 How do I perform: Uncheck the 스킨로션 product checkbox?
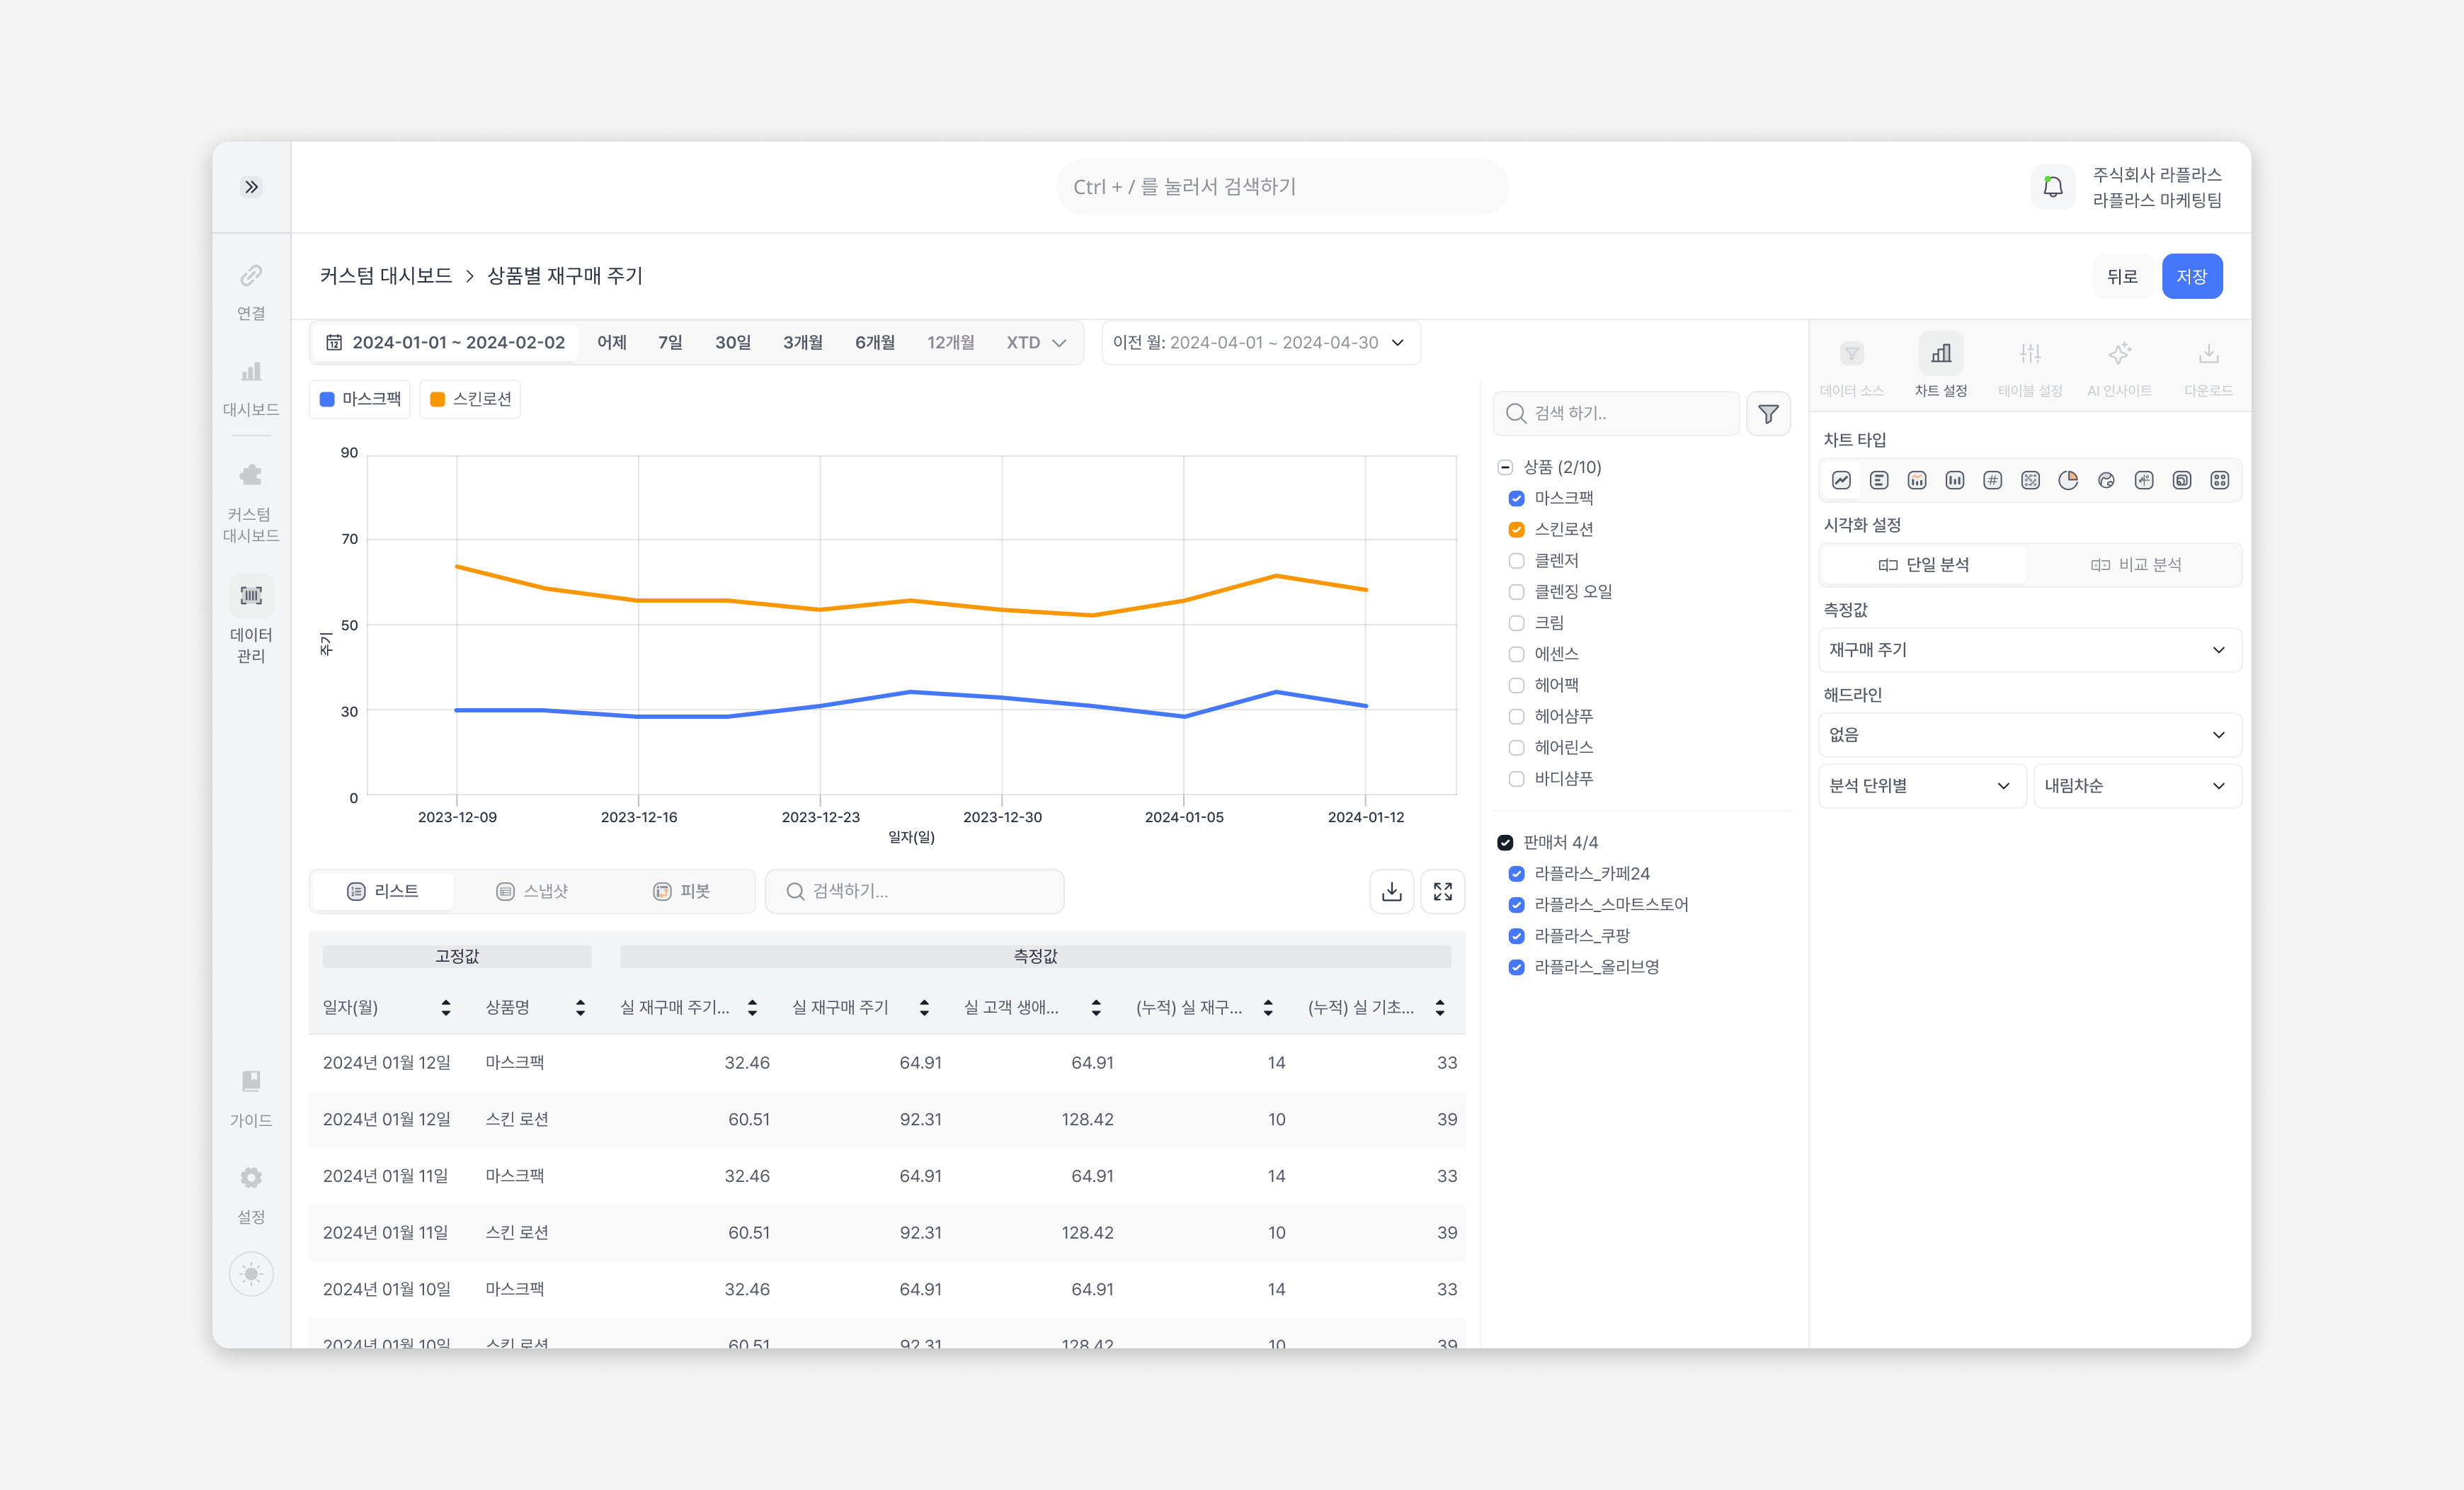(1516, 530)
